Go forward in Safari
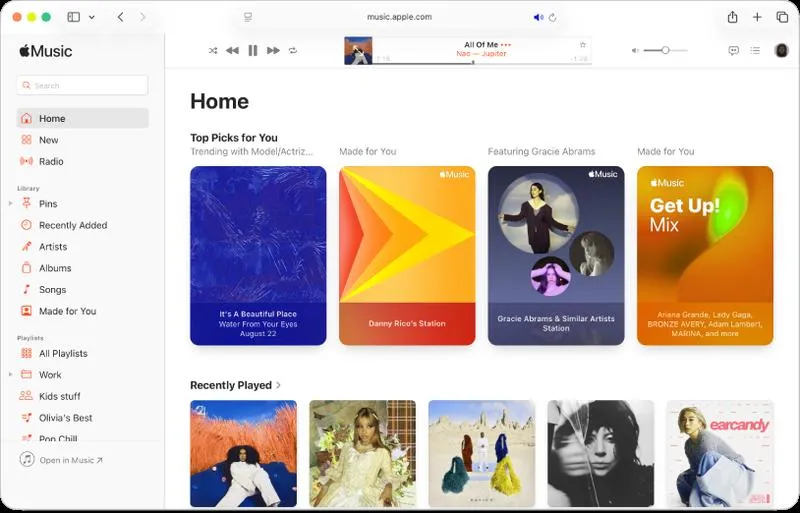Image resolution: width=800 pixels, height=513 pixels. (143, 17)
